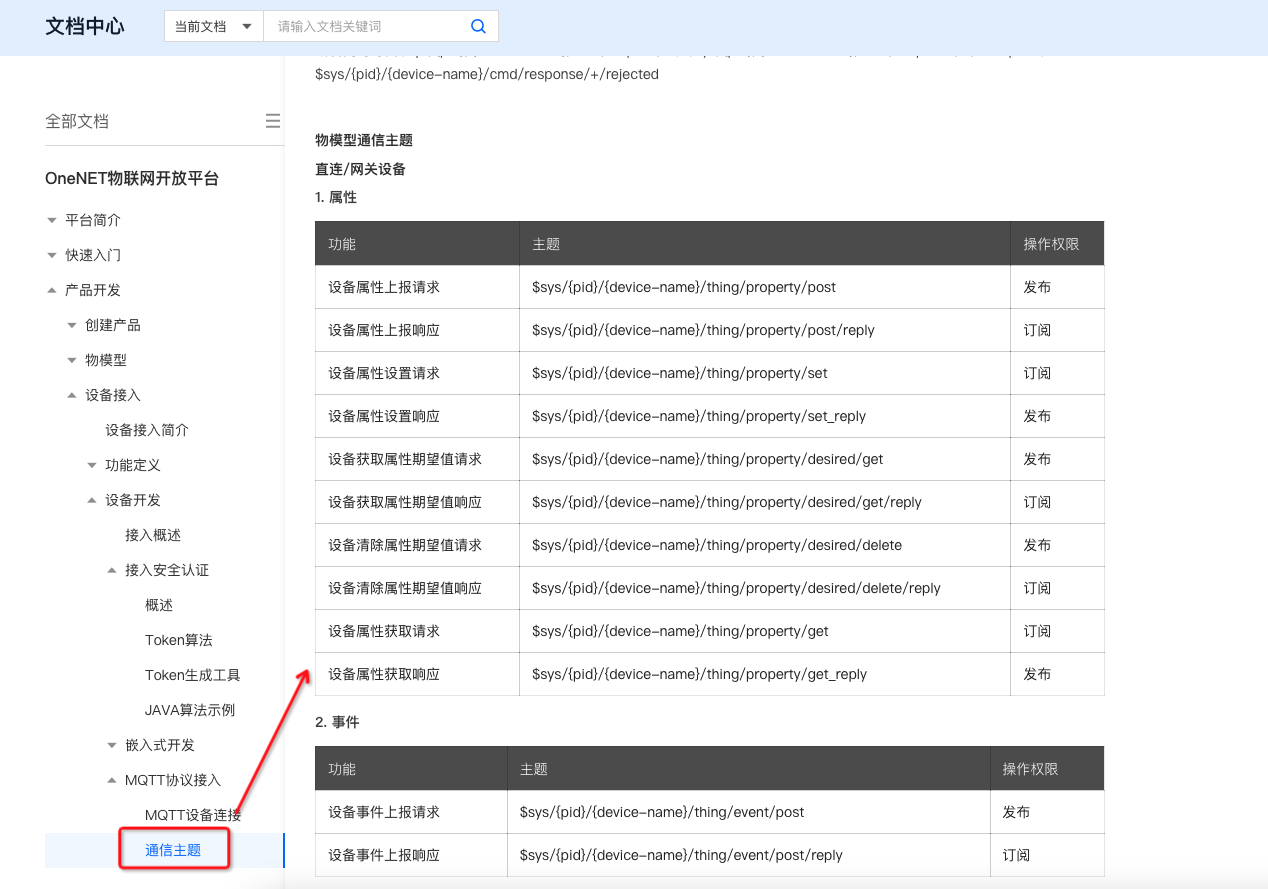1268x889 pixels.
Task: Open the 设备接入简介 page
Action: tap(147, 430)
